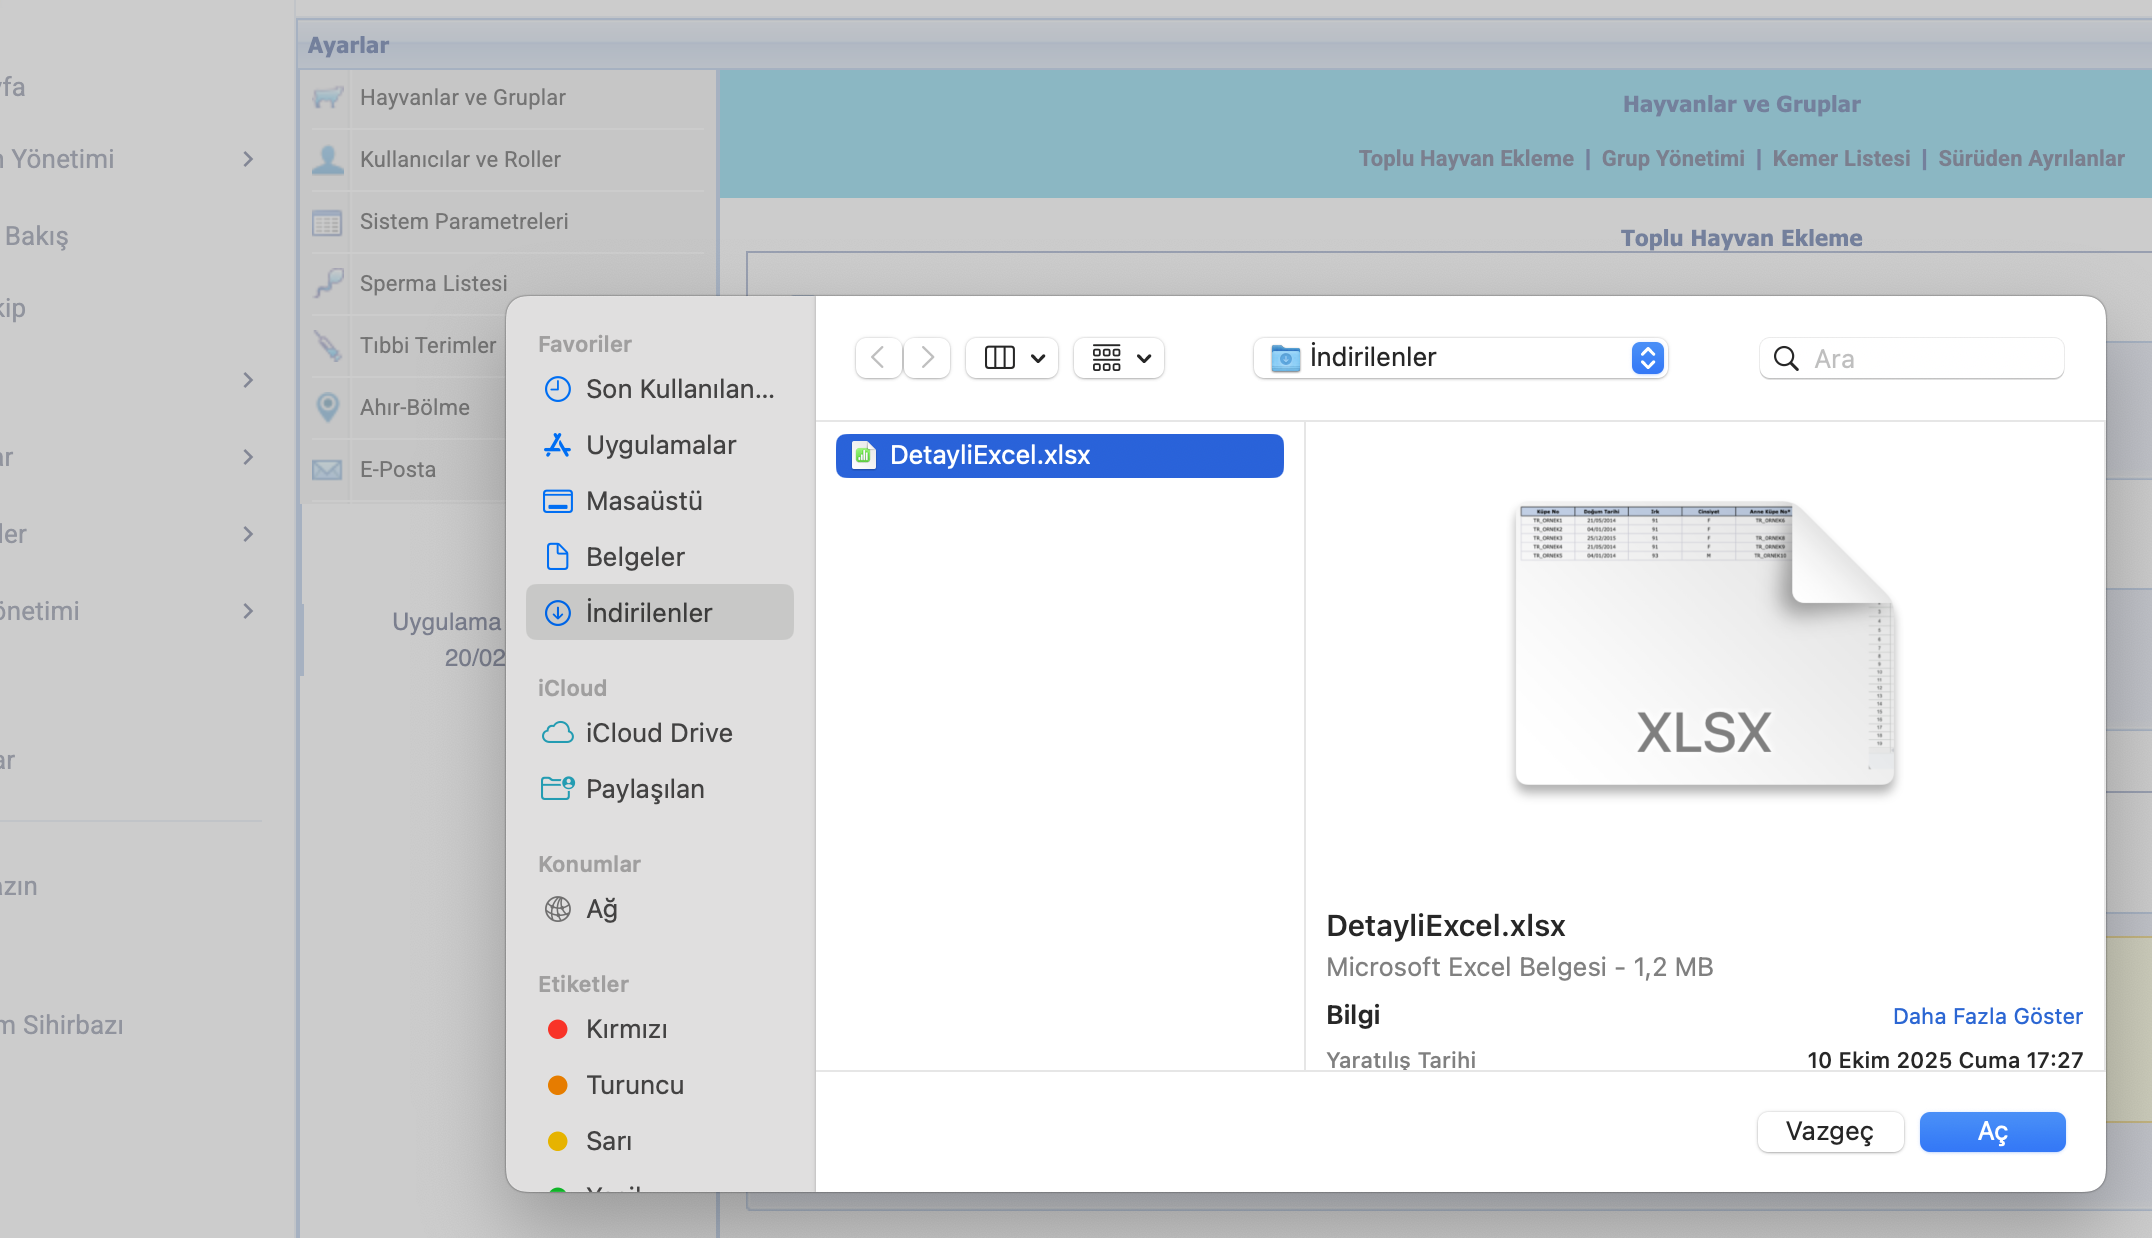This screenshot has height=1238, width=2152.
Task: Expand the İndirilenler location popup
Action: click(1646, 358)
